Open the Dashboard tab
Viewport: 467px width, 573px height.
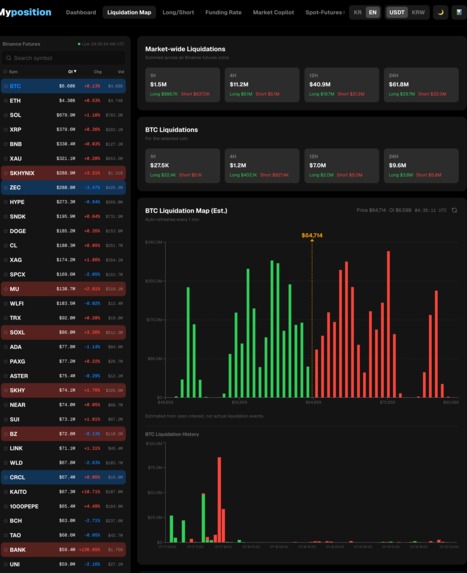[x=81, y=12]
